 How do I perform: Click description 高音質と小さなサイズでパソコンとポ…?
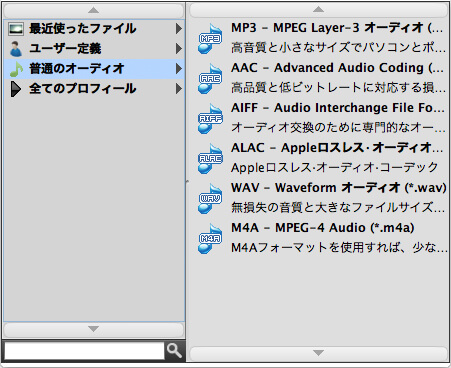pos(338,48)
